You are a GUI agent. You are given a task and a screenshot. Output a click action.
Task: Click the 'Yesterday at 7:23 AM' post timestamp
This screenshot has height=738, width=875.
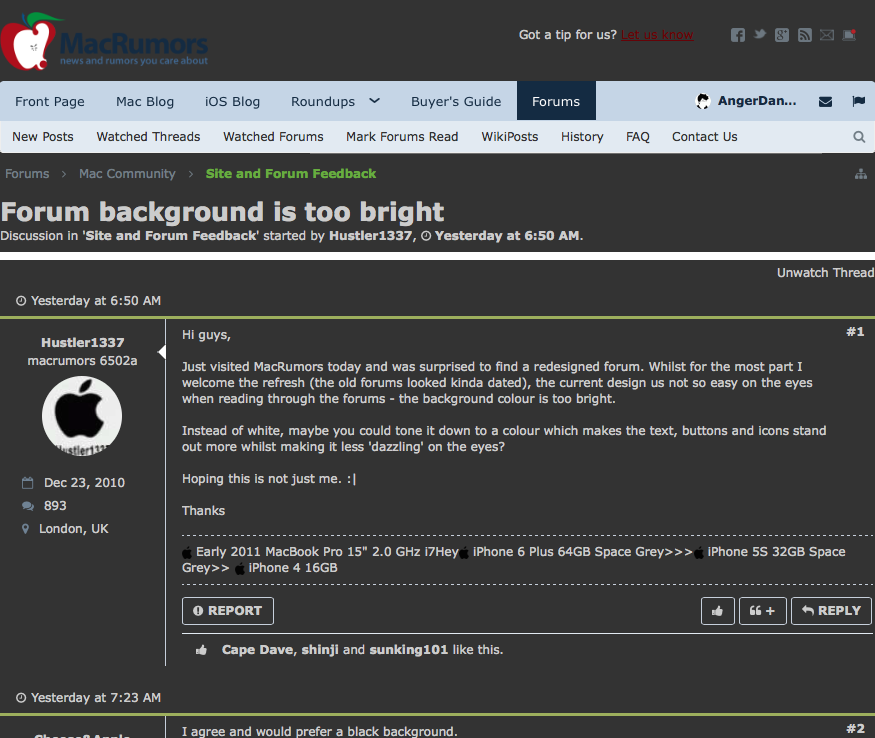coord(95,698)
